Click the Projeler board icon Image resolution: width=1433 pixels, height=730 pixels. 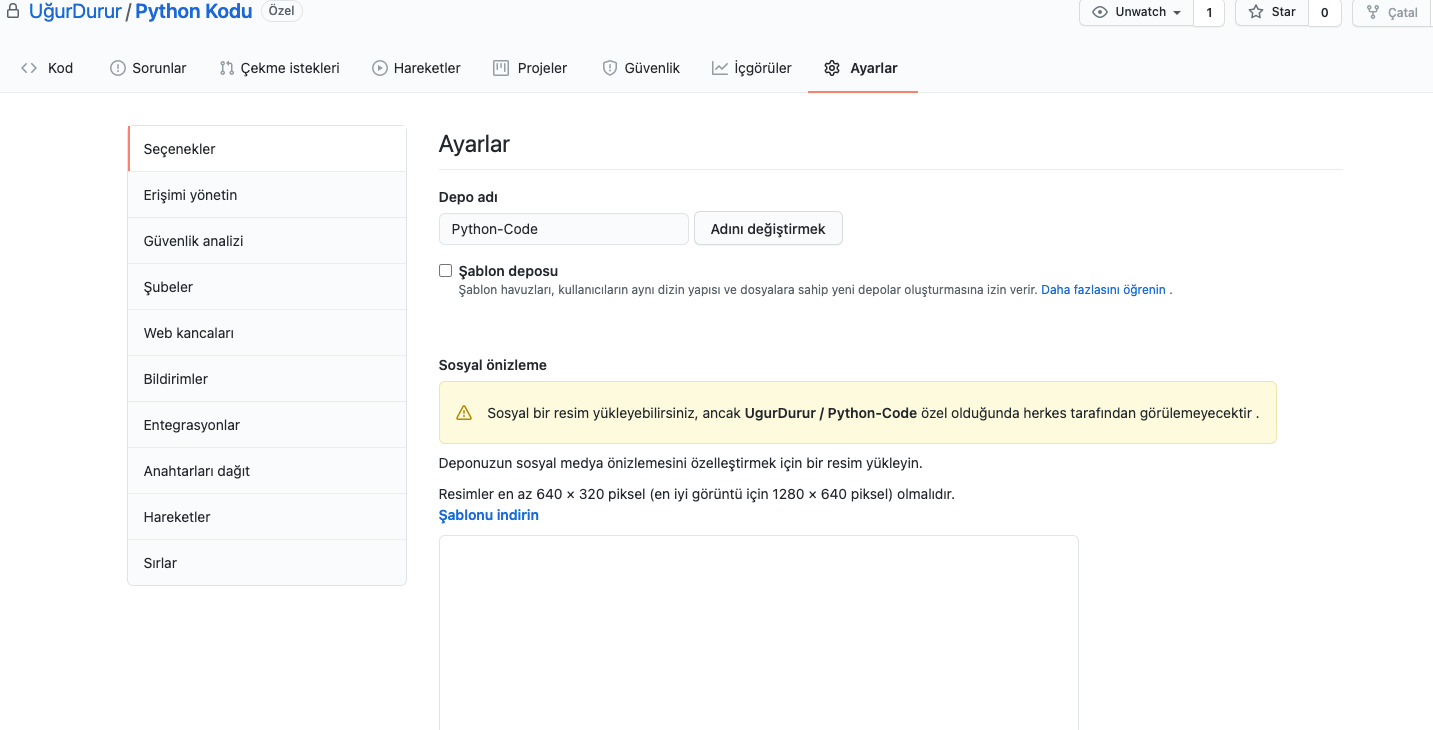coord(501,68)
